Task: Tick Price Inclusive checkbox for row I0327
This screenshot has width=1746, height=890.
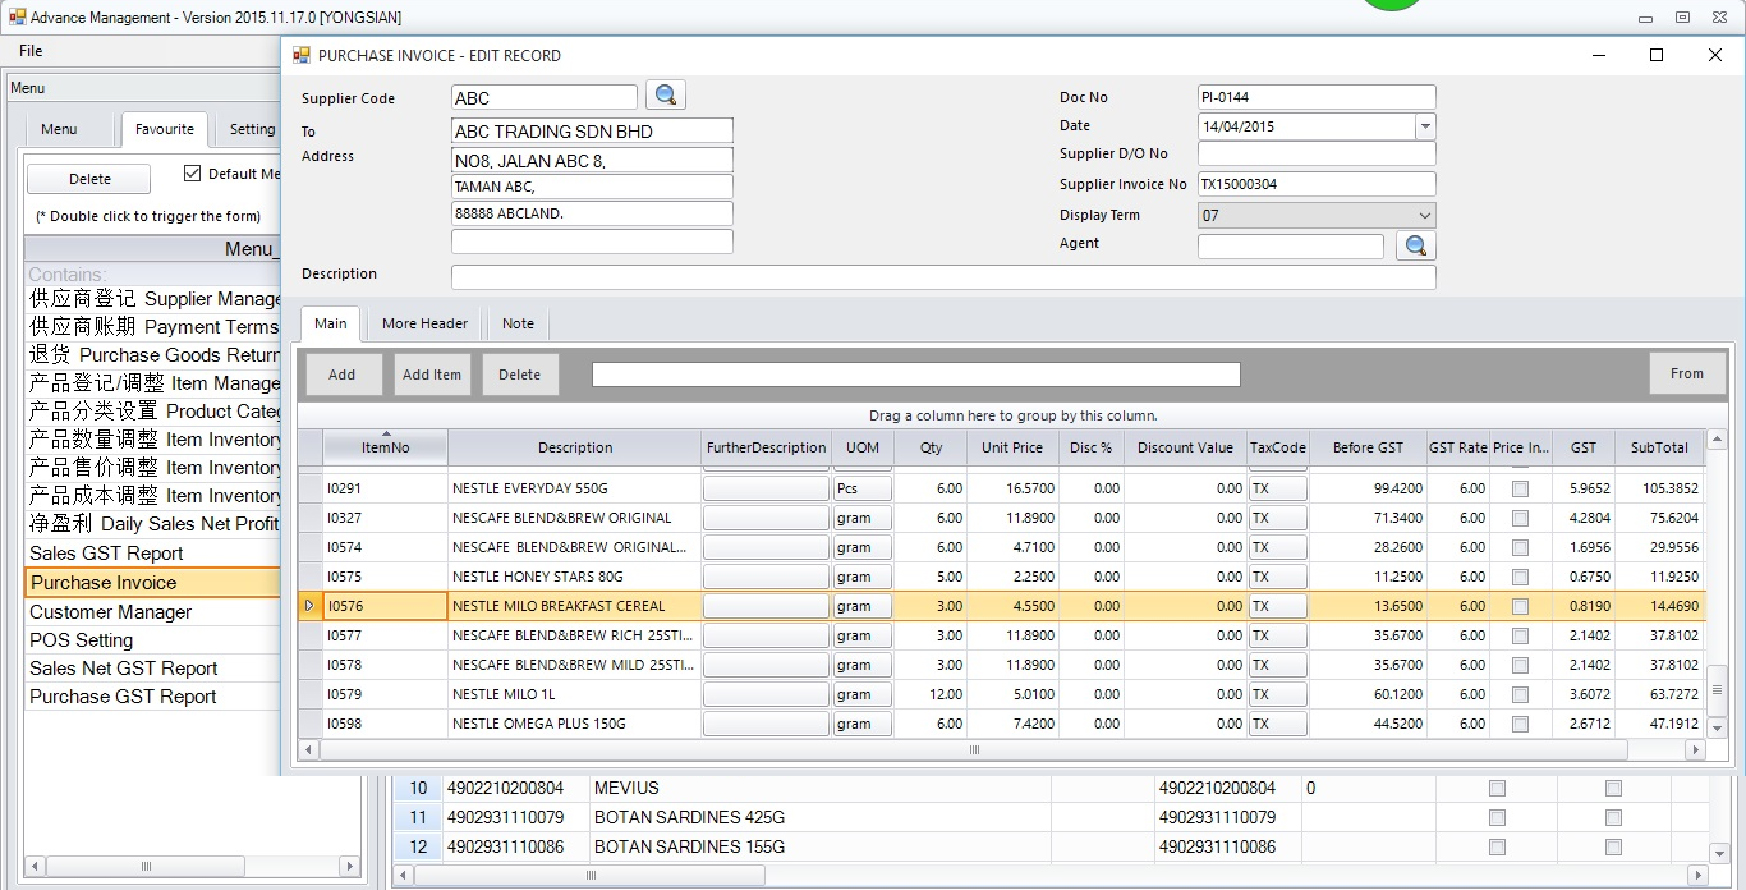Action: pyautogui.click(x=1520, y=518)
